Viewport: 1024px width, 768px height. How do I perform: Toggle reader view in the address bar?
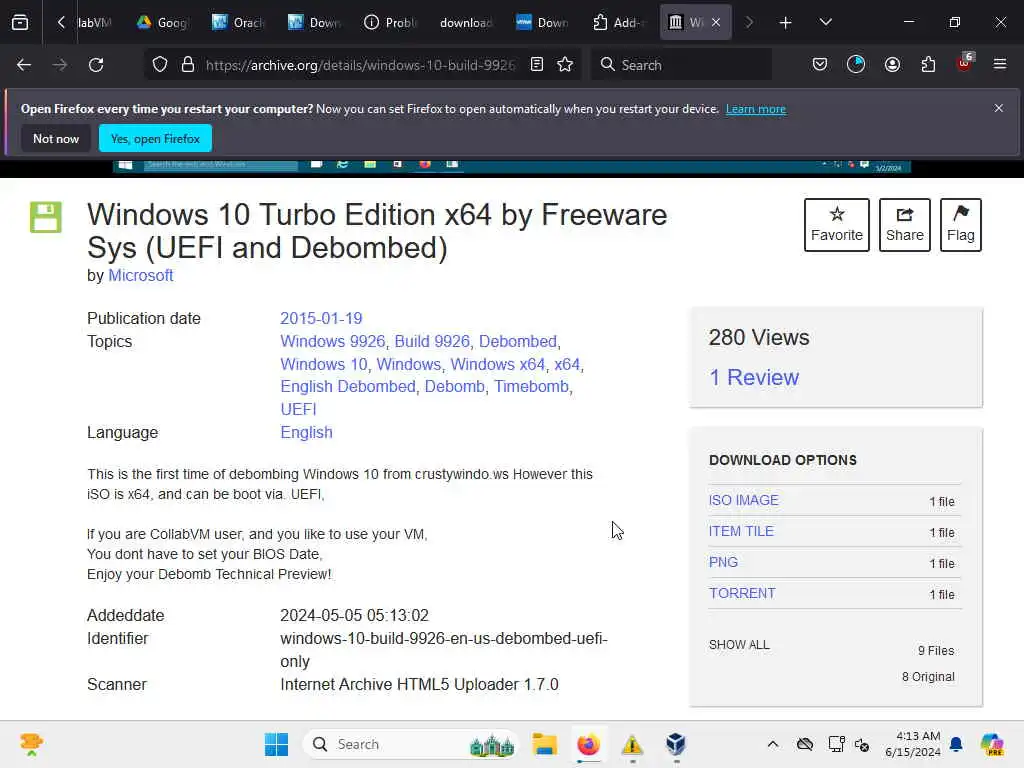537,65
